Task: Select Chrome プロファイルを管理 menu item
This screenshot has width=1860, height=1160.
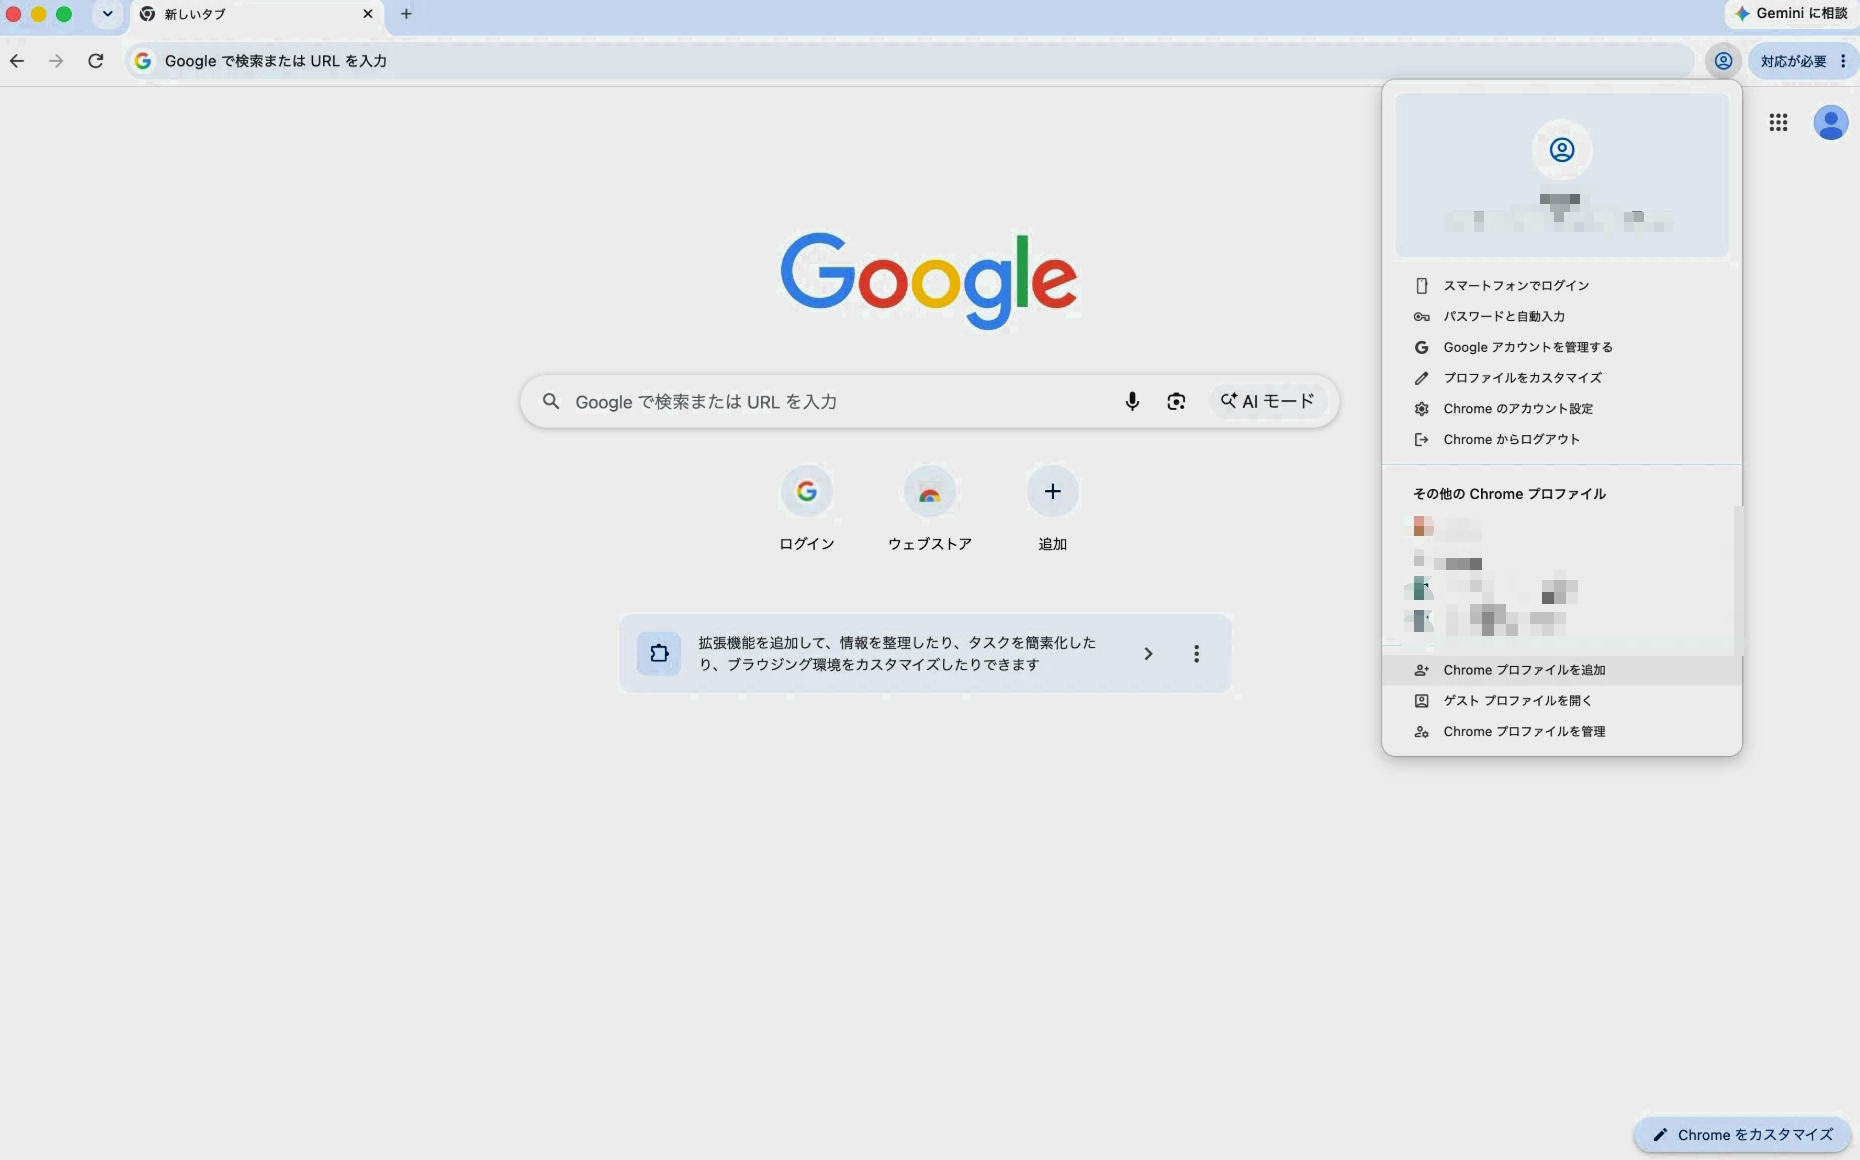Action: click(1562, 732)
